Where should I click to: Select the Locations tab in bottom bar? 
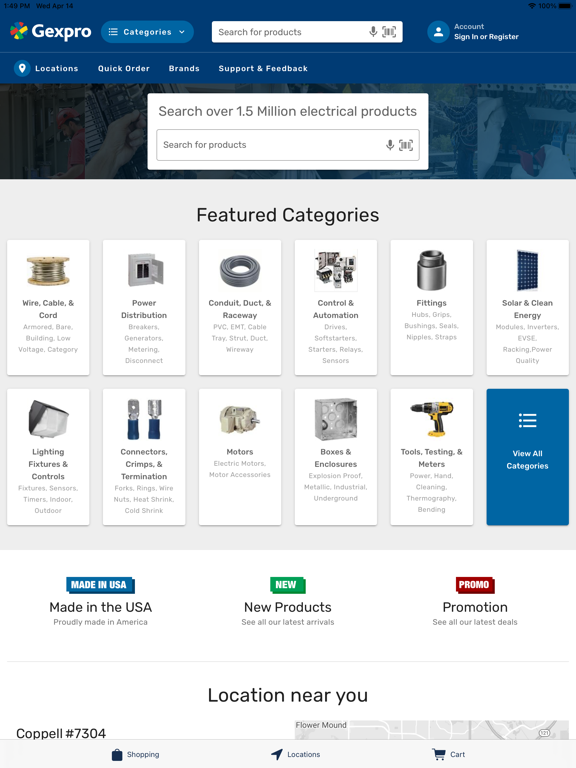point(296,754)
